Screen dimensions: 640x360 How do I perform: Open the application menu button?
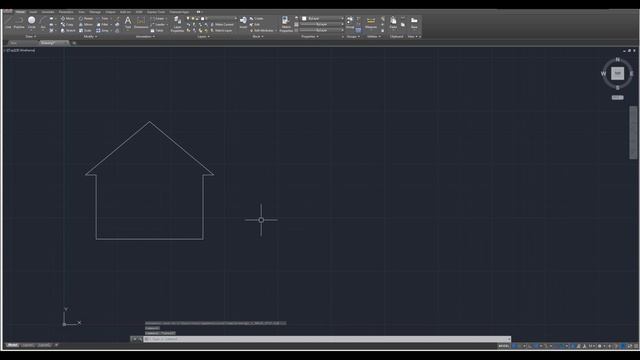tap(7, 12)
